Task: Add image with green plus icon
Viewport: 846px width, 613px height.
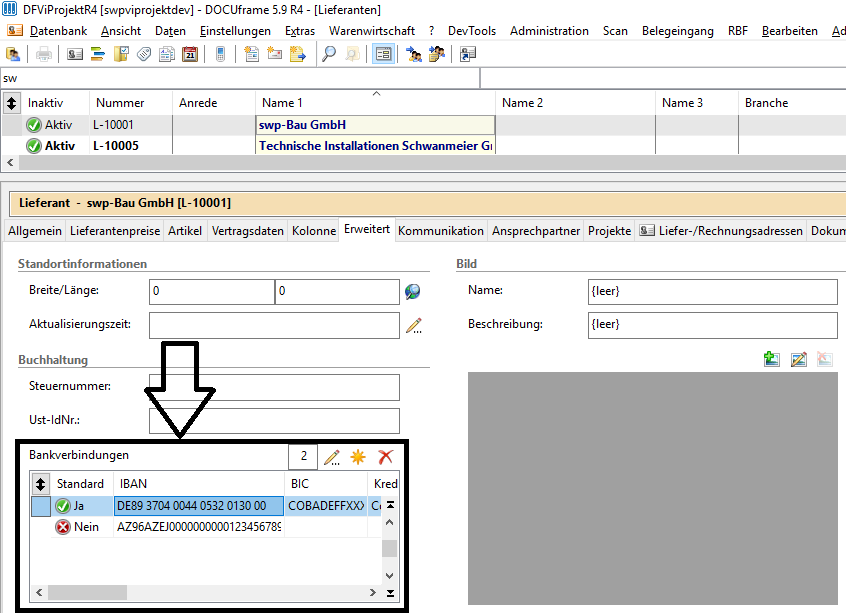Action: pos(772,358)
